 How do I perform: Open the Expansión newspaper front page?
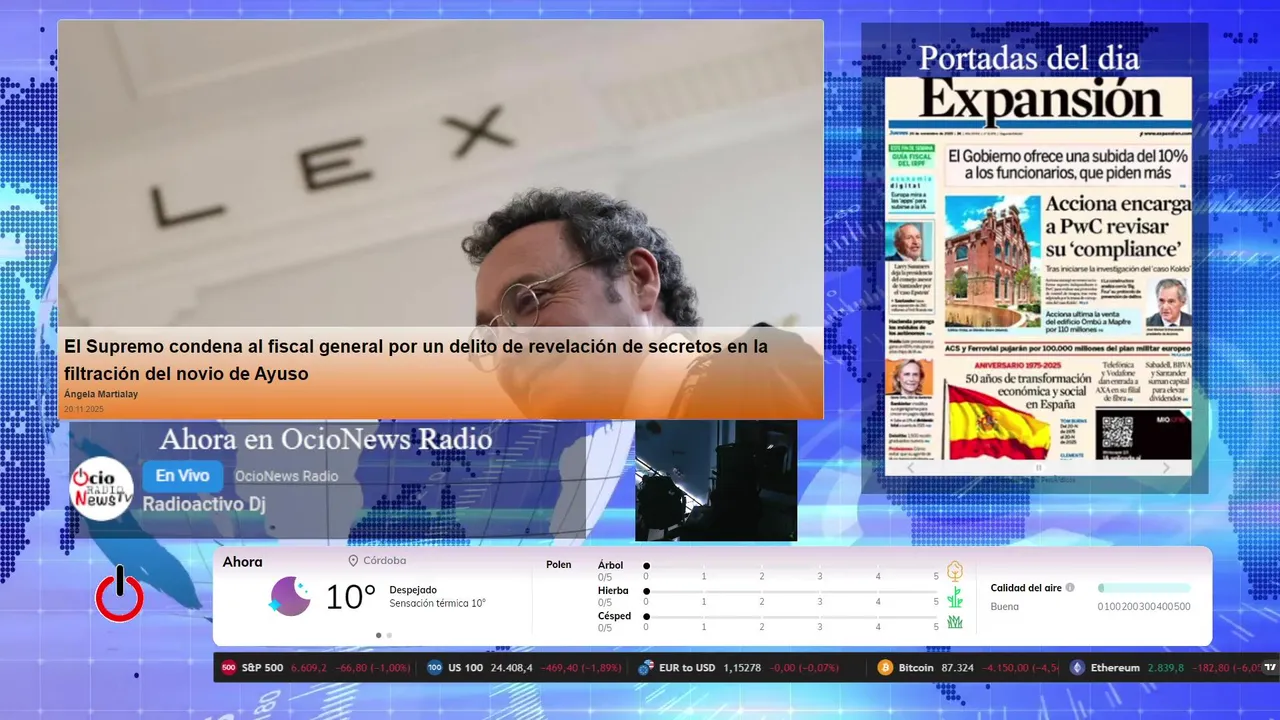tap(1038, 267)
